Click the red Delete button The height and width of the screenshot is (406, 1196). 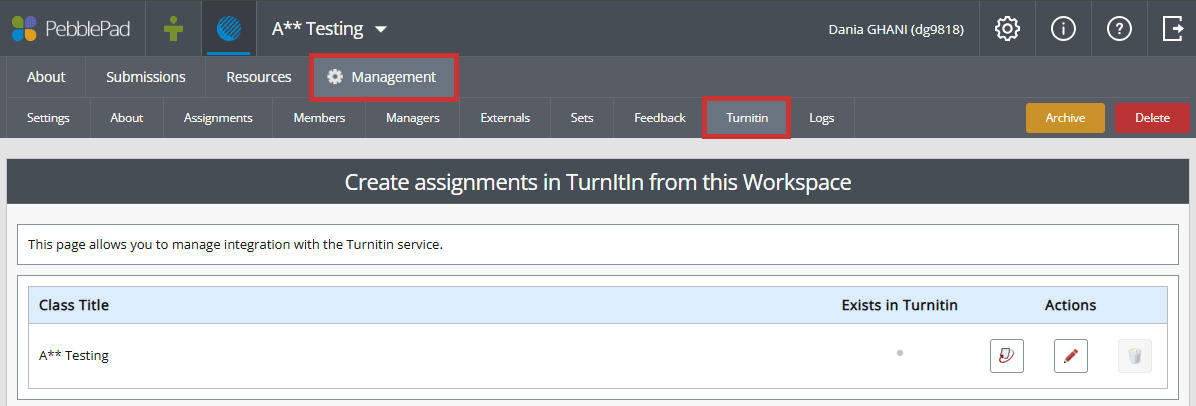[x=1152, y=118]
